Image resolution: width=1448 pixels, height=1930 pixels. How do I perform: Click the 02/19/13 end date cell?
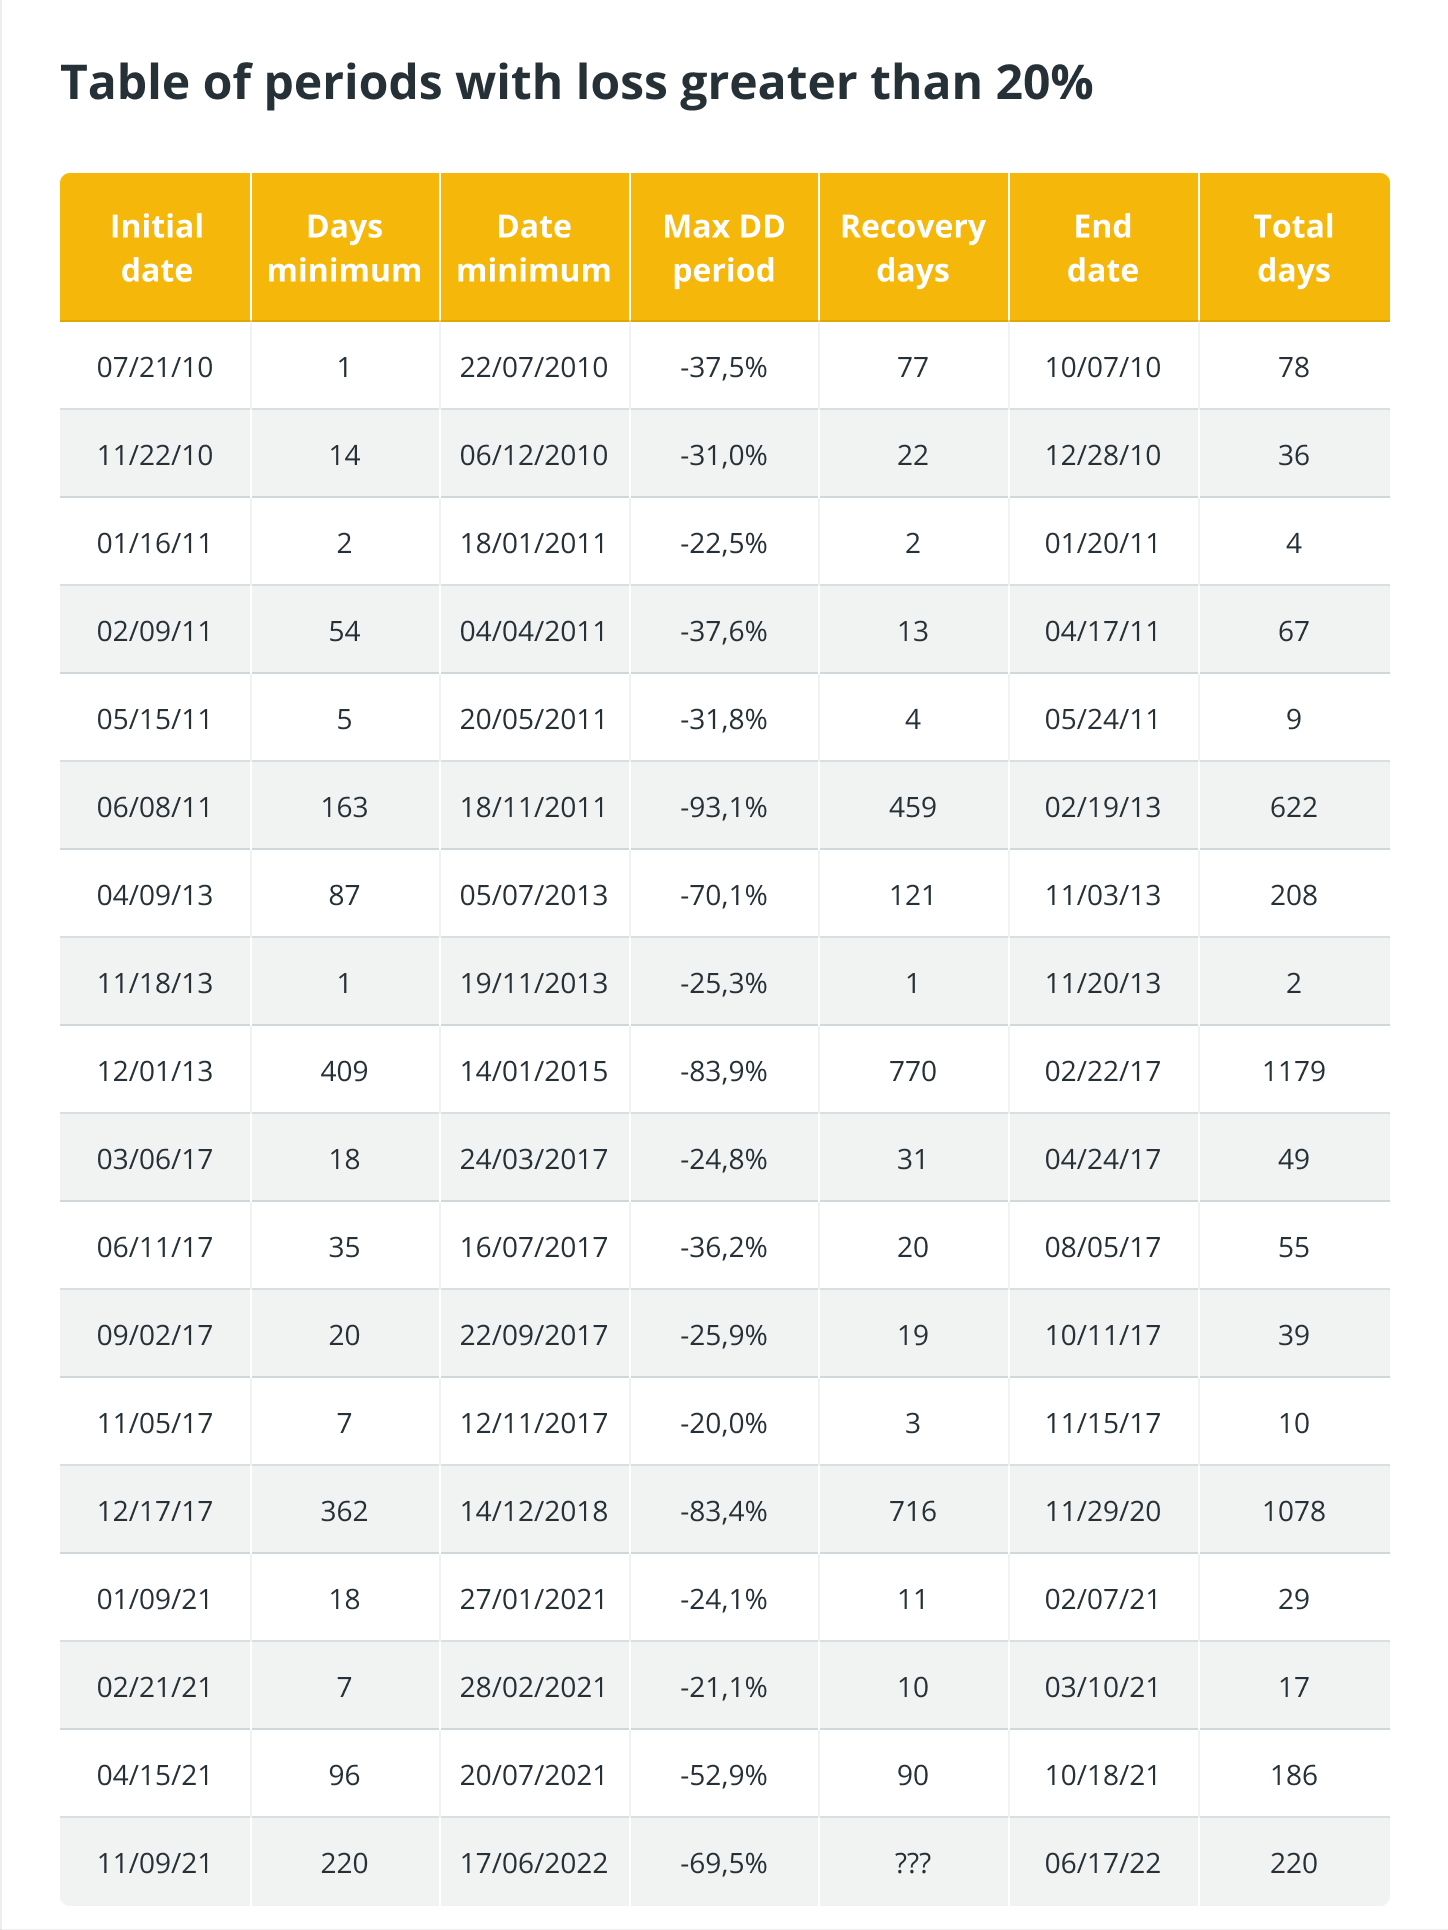click(1103, 807)
